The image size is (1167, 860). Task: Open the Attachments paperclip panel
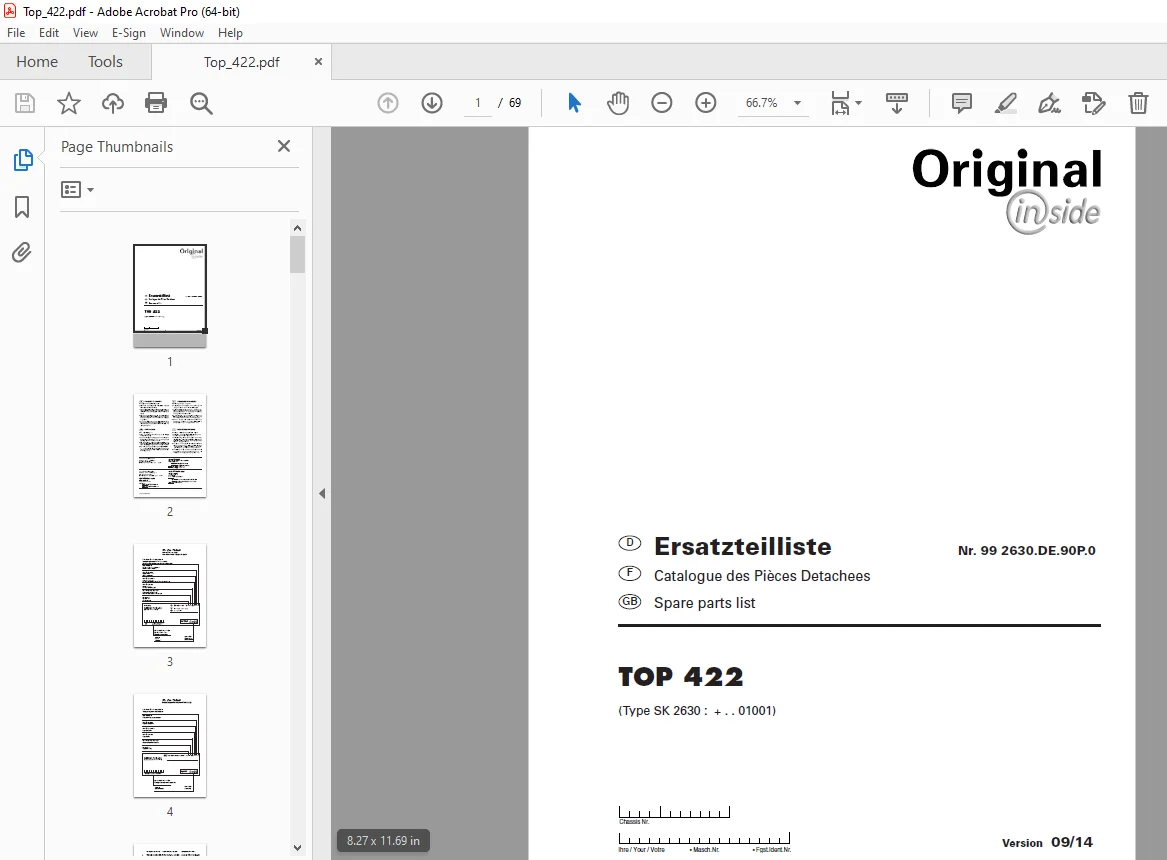pyautogui.click(x=22, y=253)
